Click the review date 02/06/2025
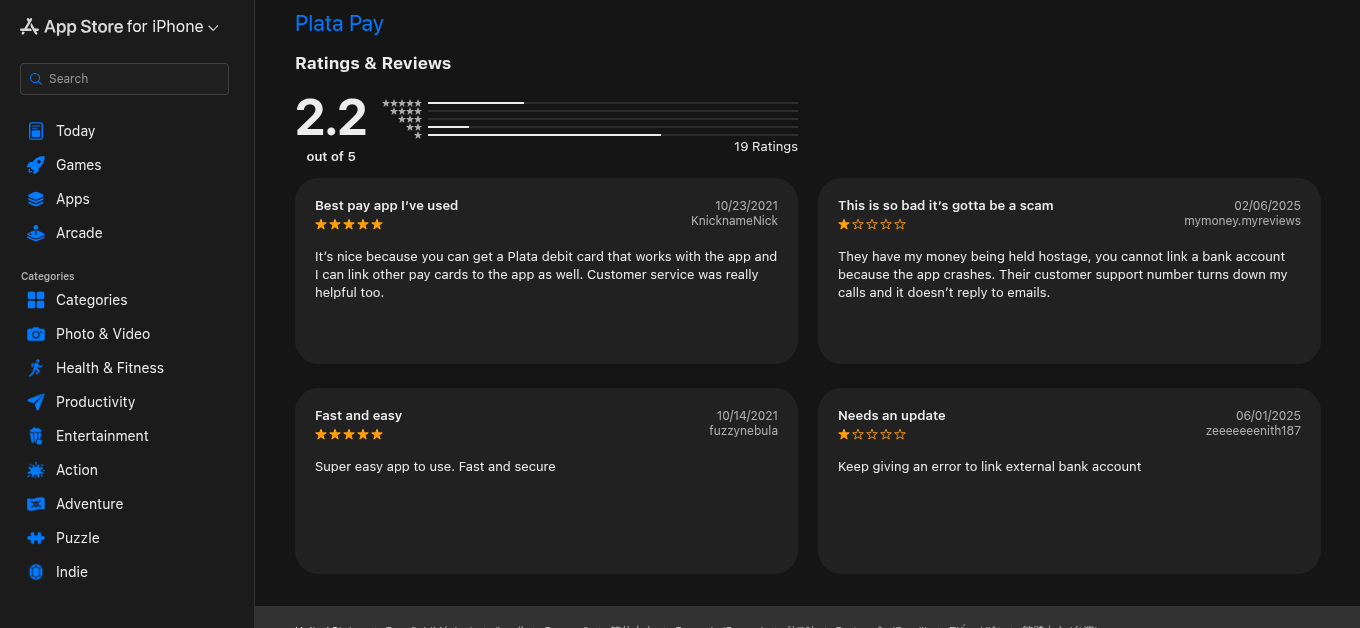The image size is (1360, 628). pos(1267,206)
